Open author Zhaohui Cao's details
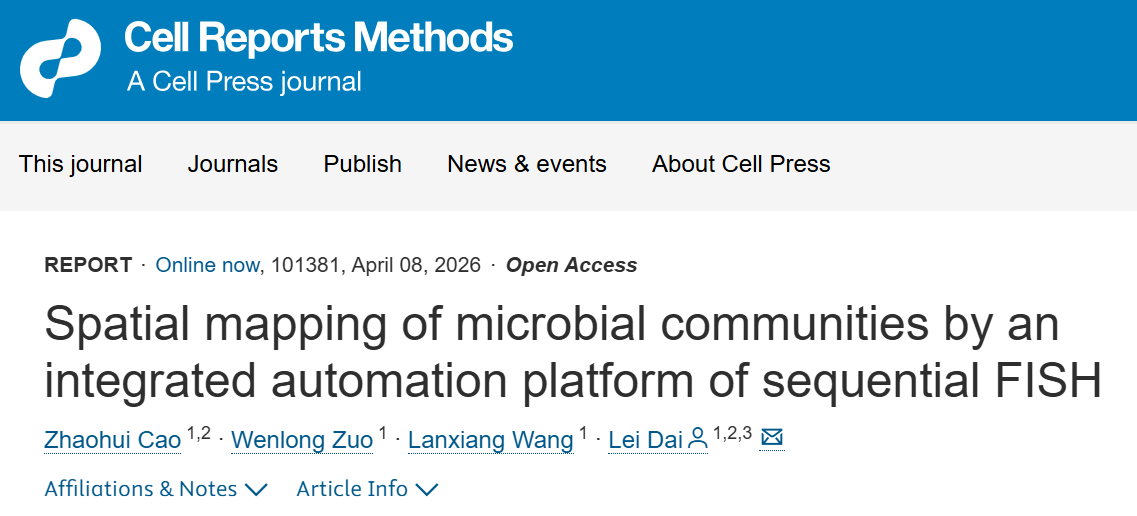This screenshot has height=516, width=1137. coord(113,439)
